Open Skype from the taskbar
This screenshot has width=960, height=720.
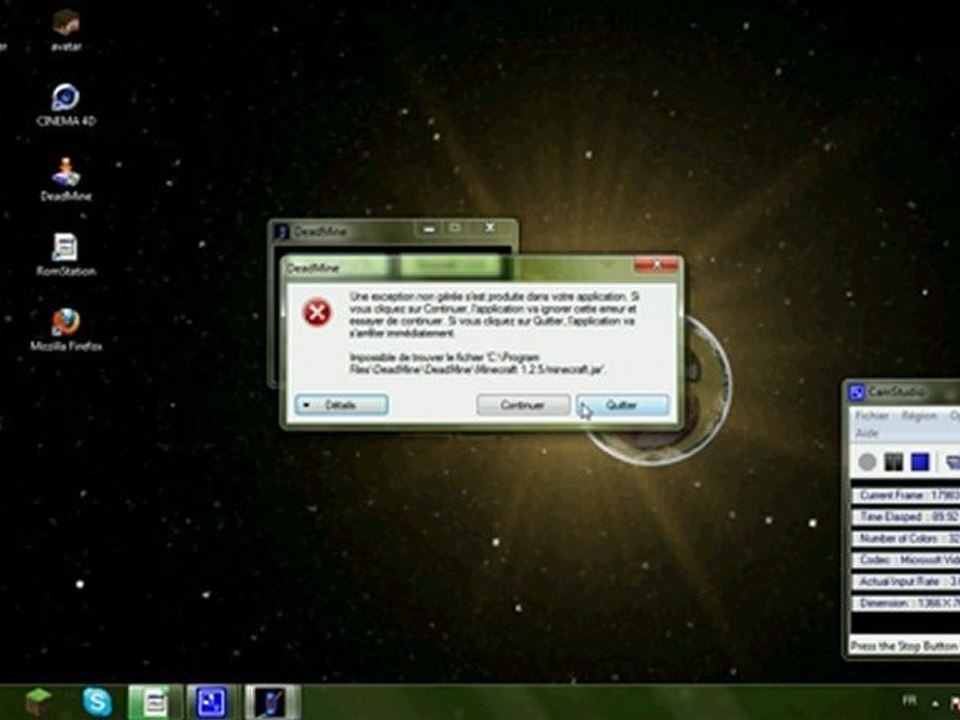[97, 702]
